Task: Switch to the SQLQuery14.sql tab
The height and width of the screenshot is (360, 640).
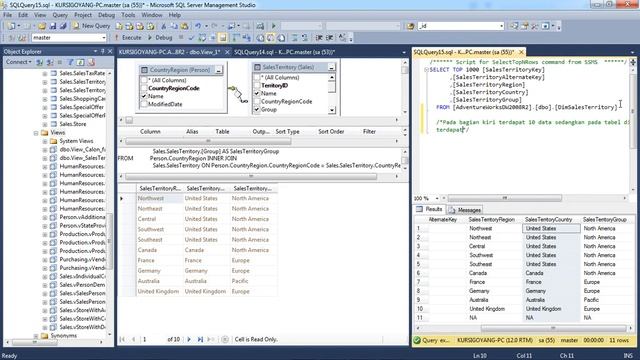Action: [284, 52]
